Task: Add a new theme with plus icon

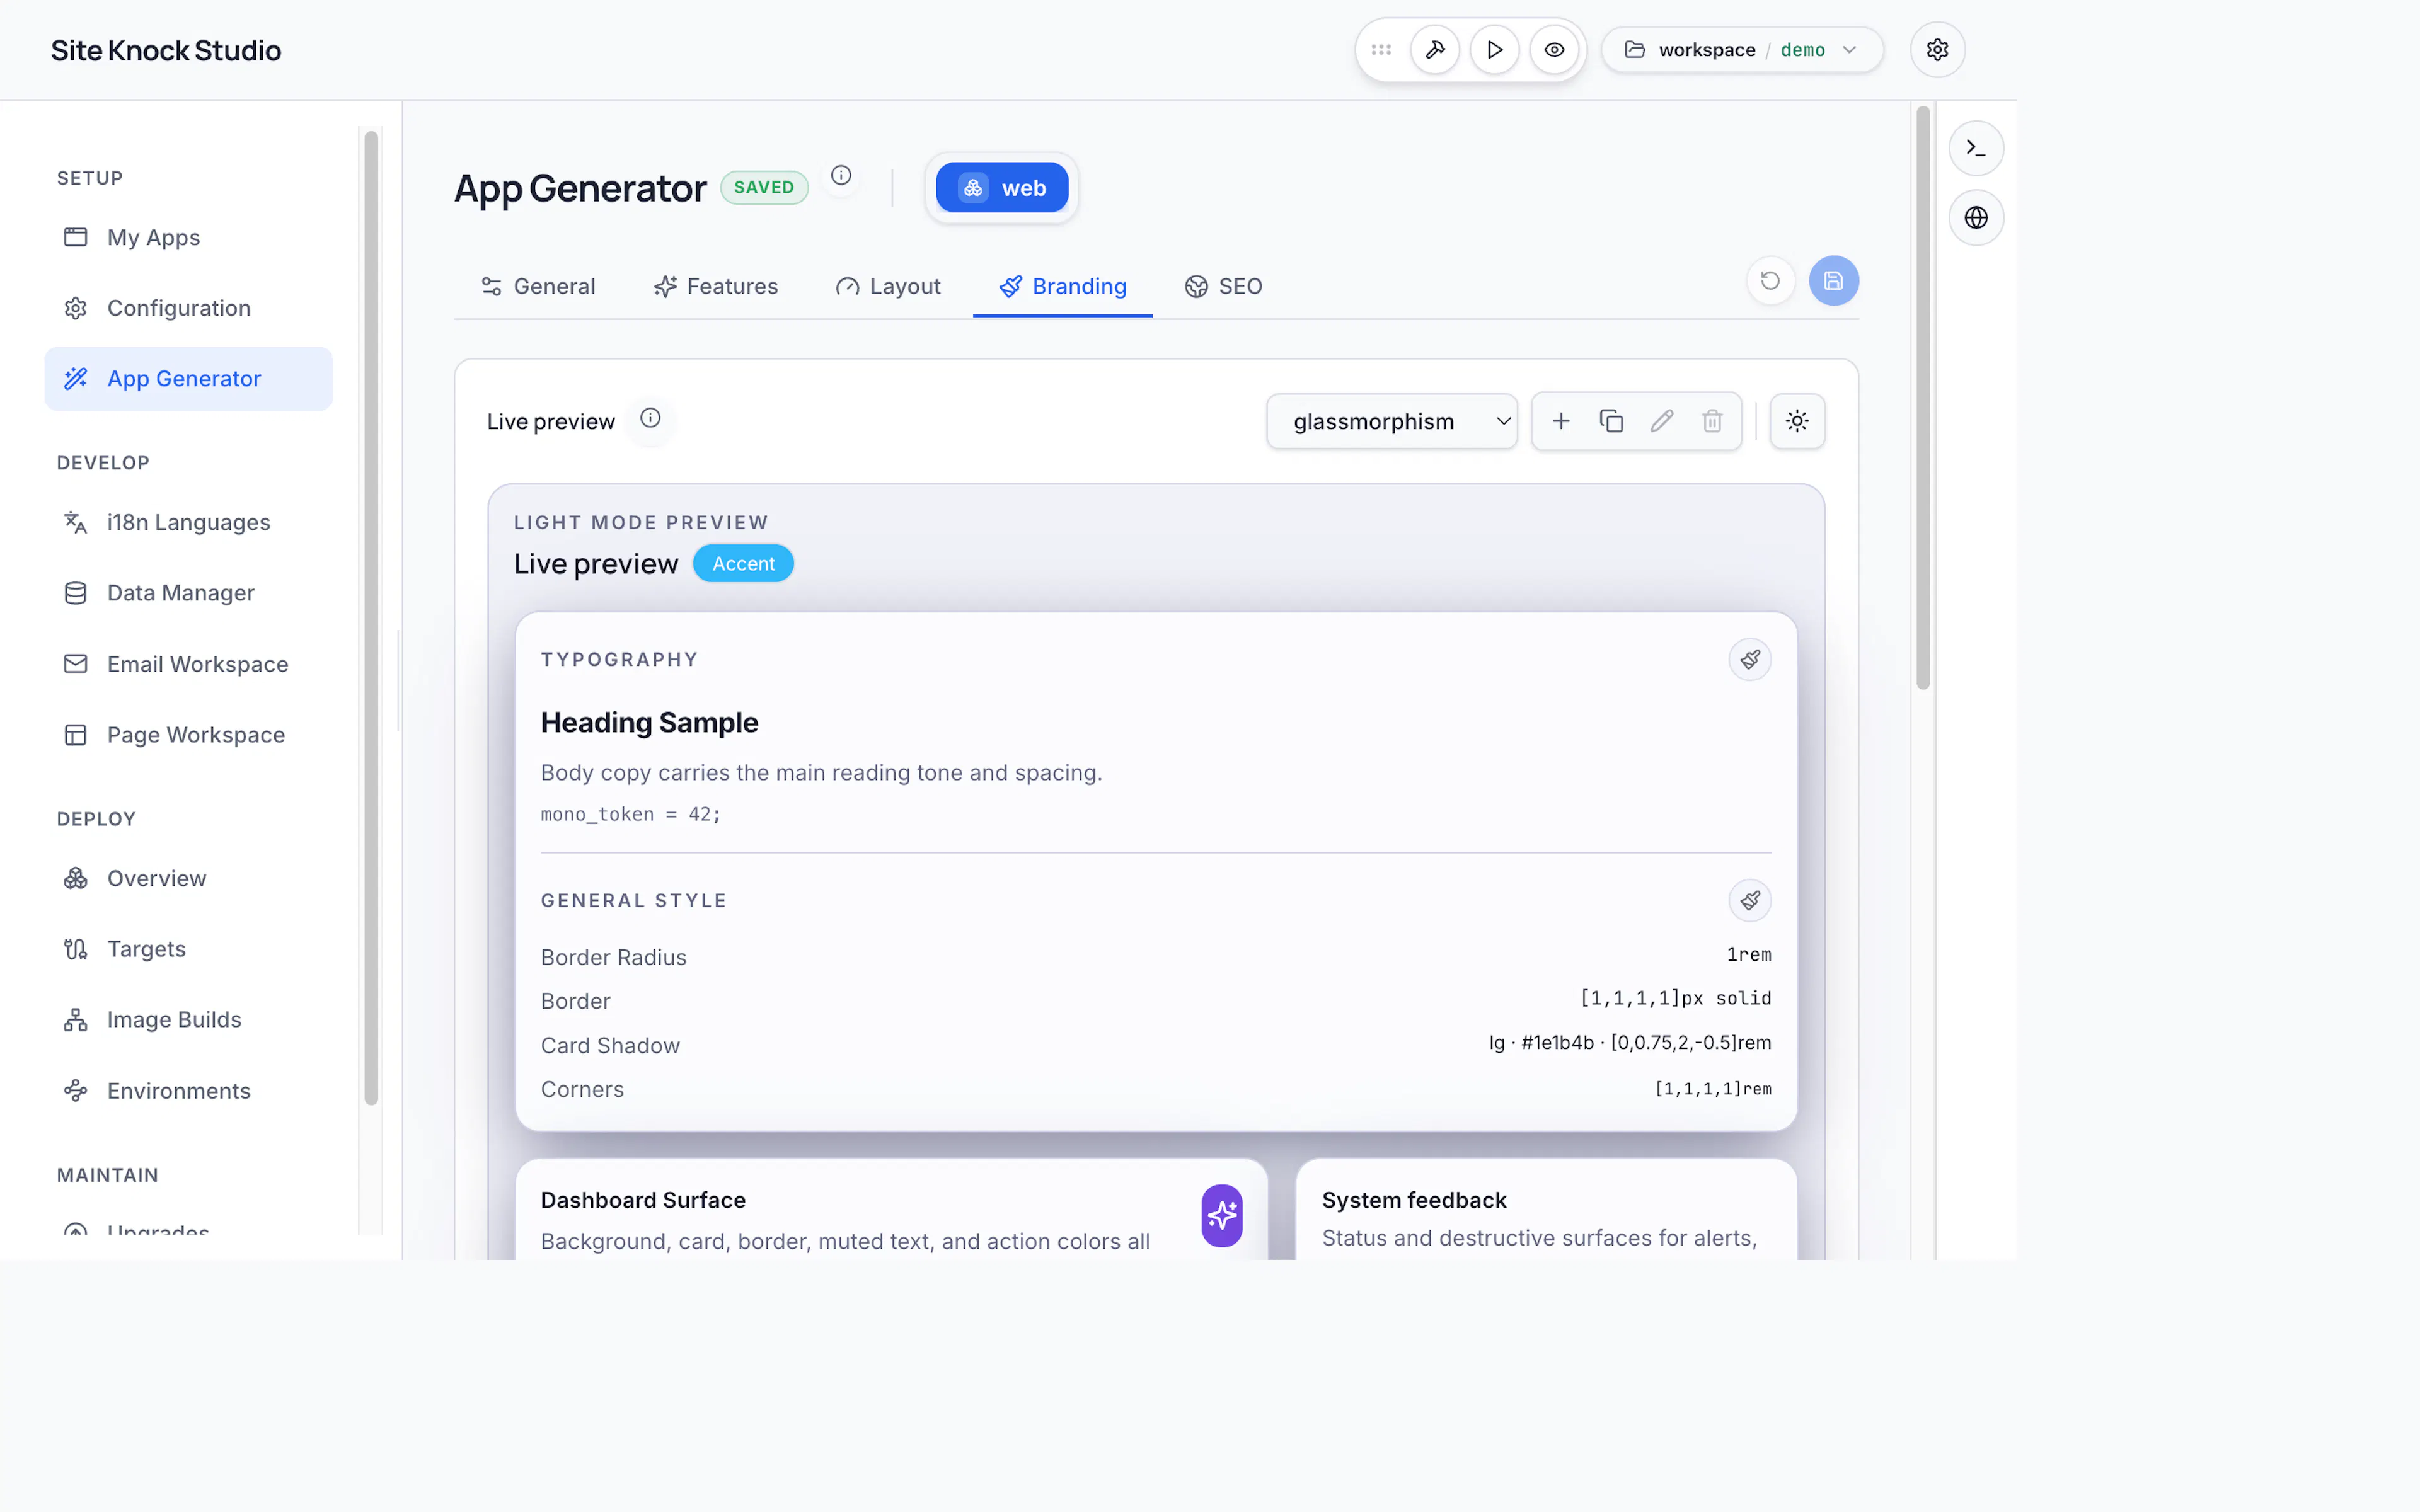Action: tap(1561, 422)
